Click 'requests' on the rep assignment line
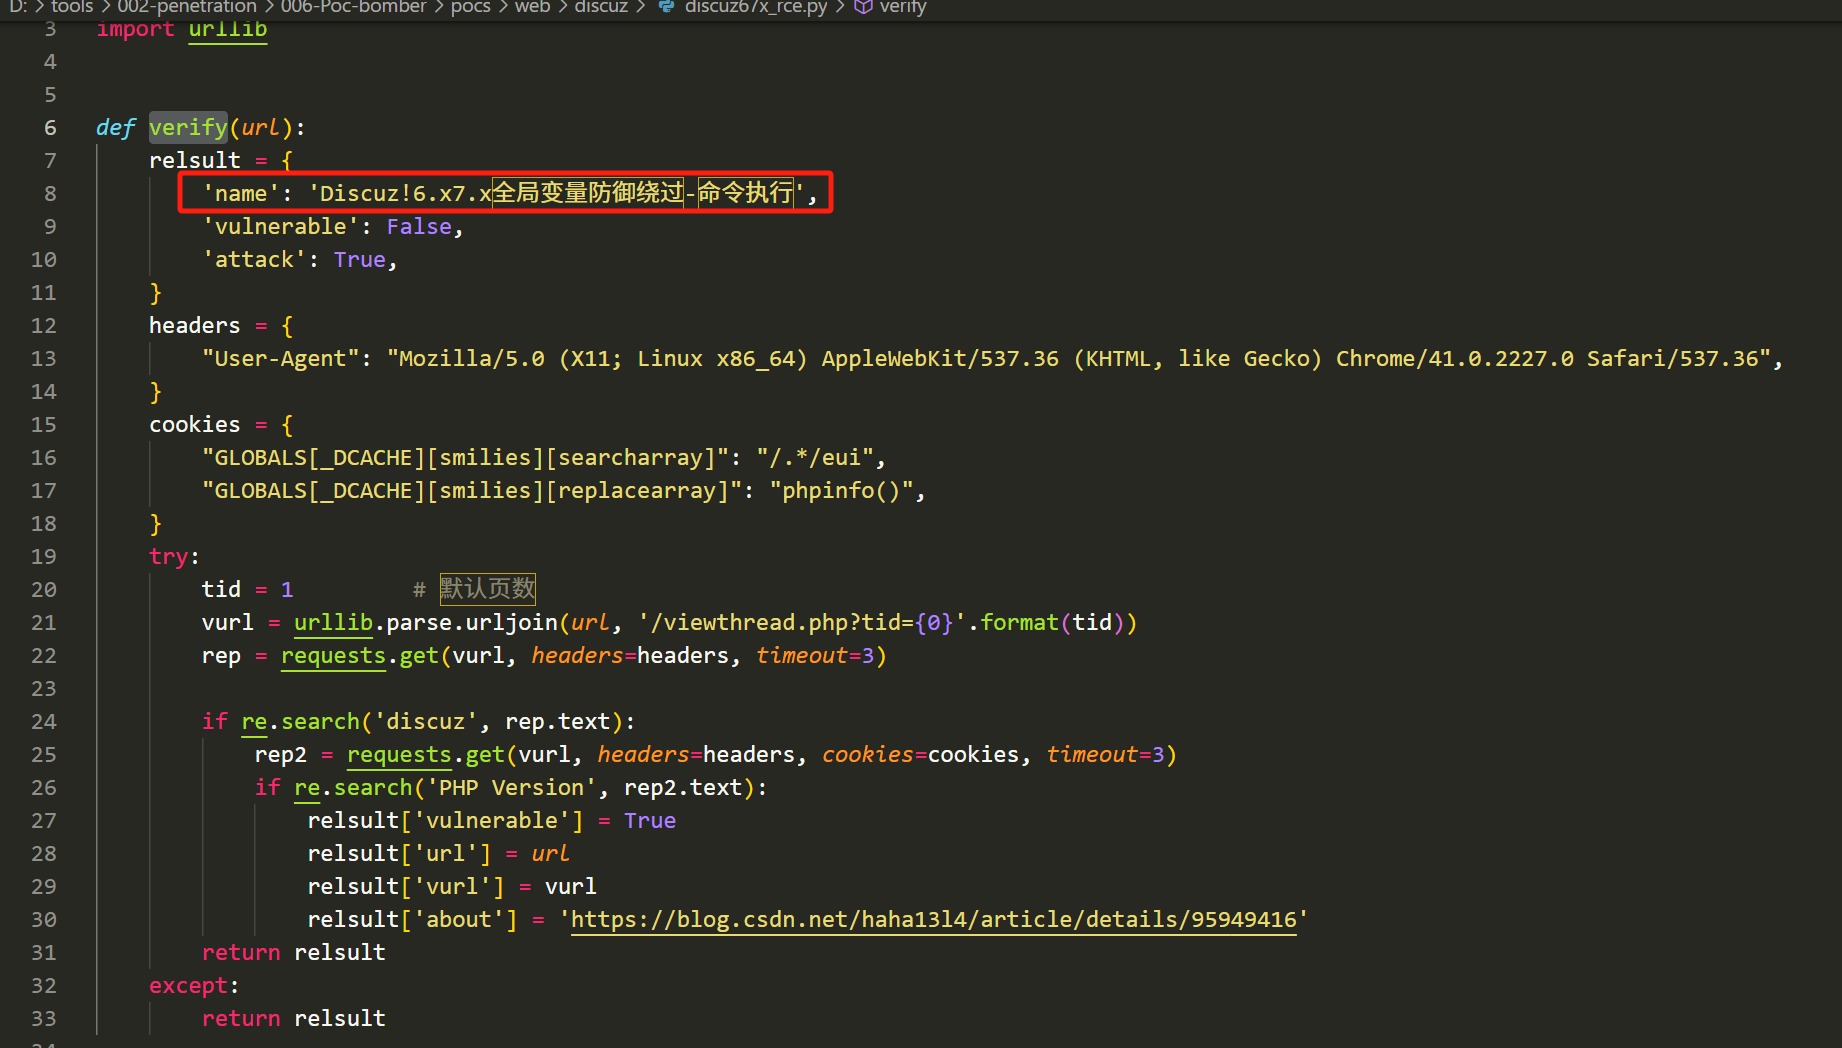Screen dimensions: 1842x1048 (333, 656)
